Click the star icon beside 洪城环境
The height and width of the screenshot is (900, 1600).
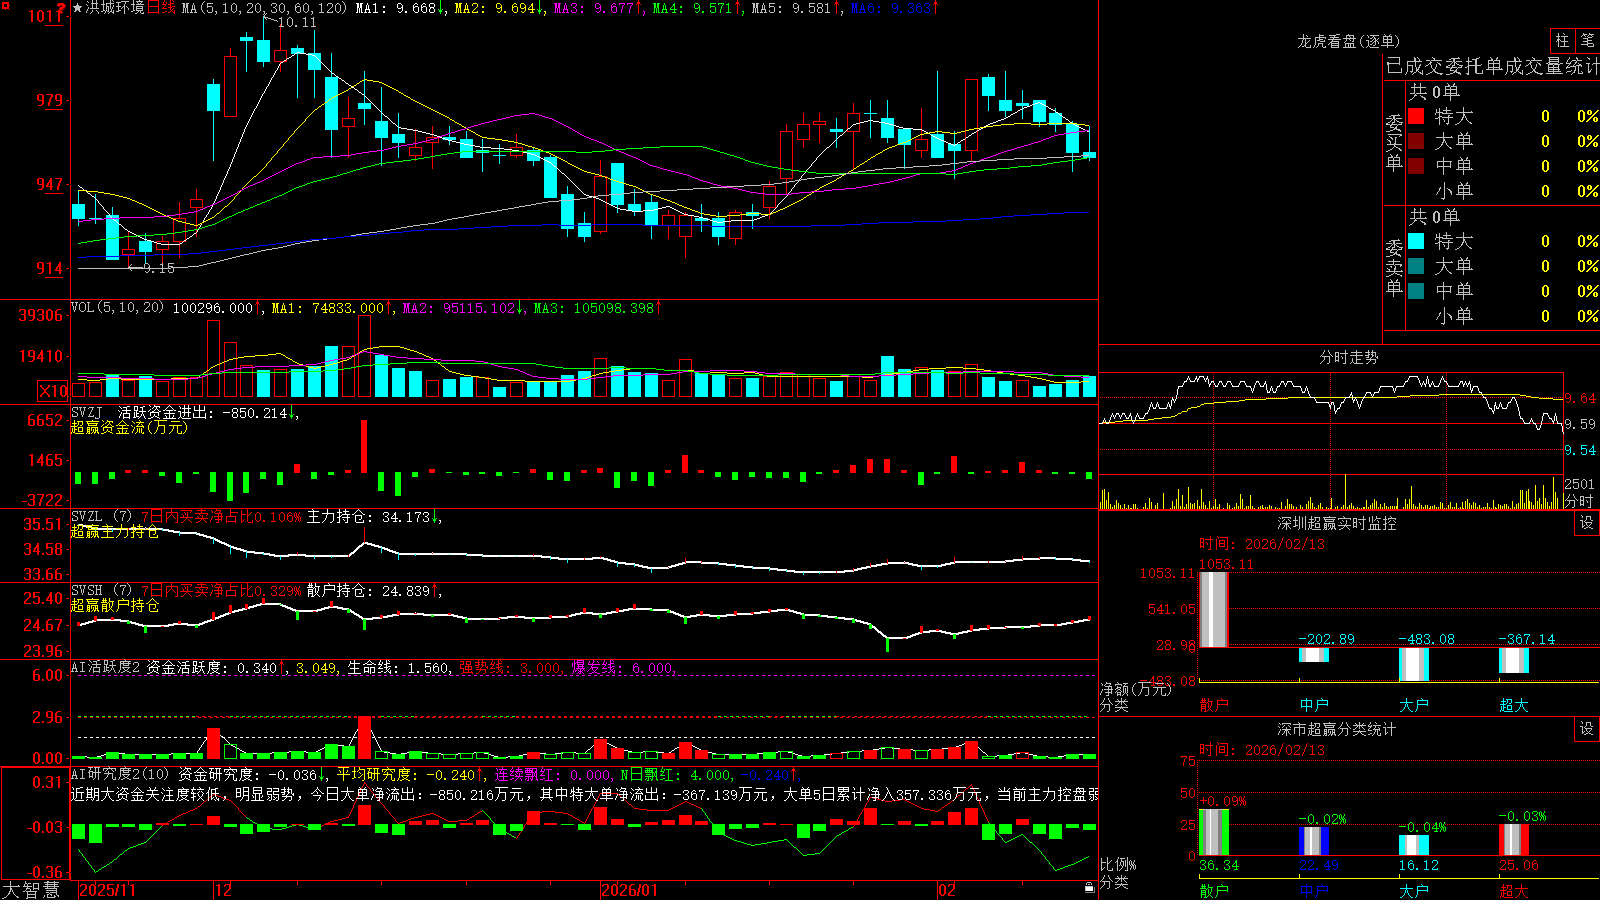77,8
